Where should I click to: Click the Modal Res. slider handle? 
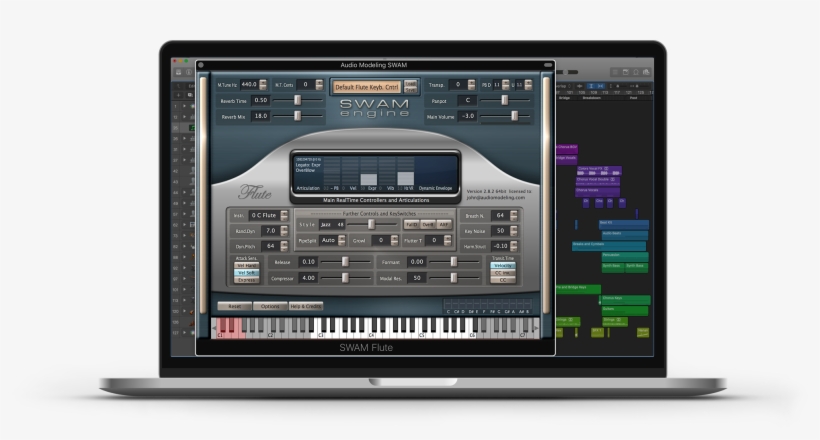pyautogui.click(x=453, y=278)
